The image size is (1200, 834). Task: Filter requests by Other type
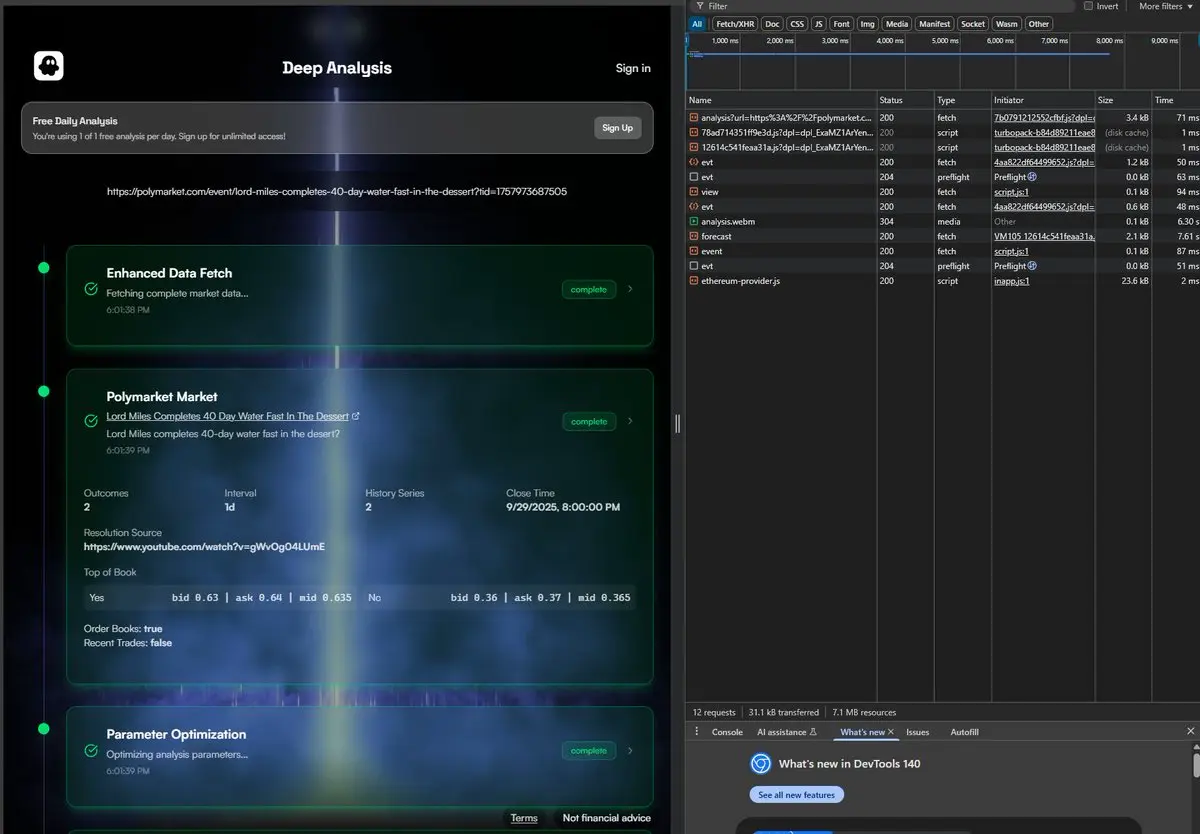click(1039, 24)
